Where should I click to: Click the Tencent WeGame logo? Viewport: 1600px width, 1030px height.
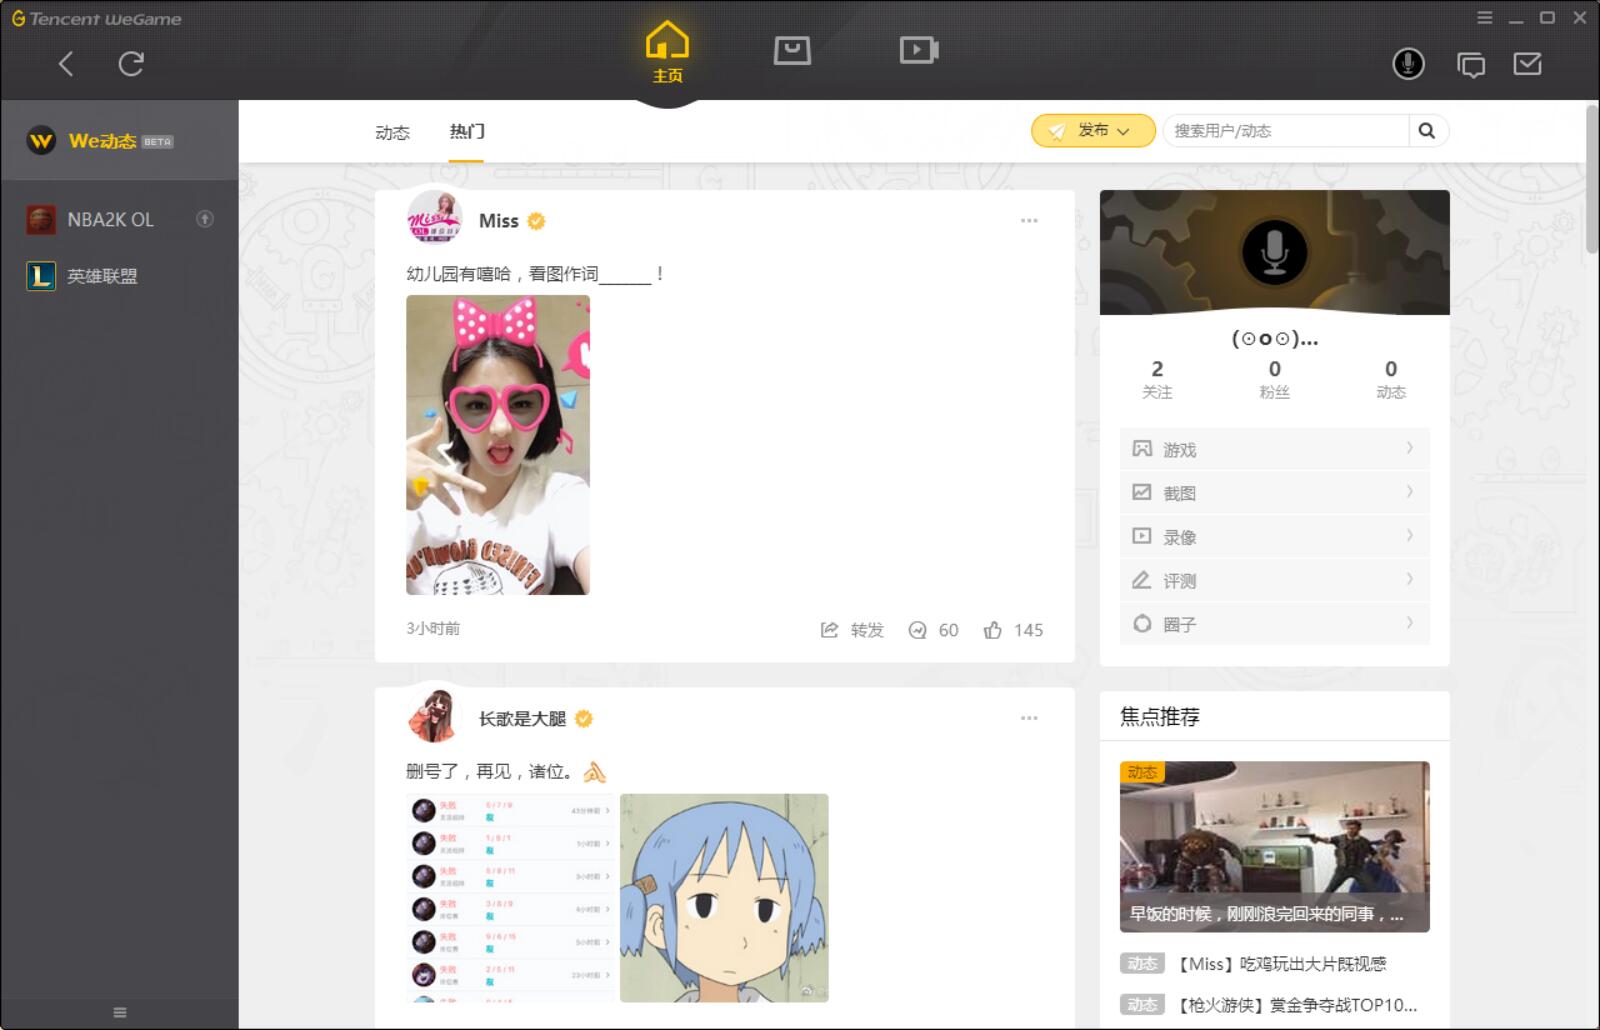(97, 18)
